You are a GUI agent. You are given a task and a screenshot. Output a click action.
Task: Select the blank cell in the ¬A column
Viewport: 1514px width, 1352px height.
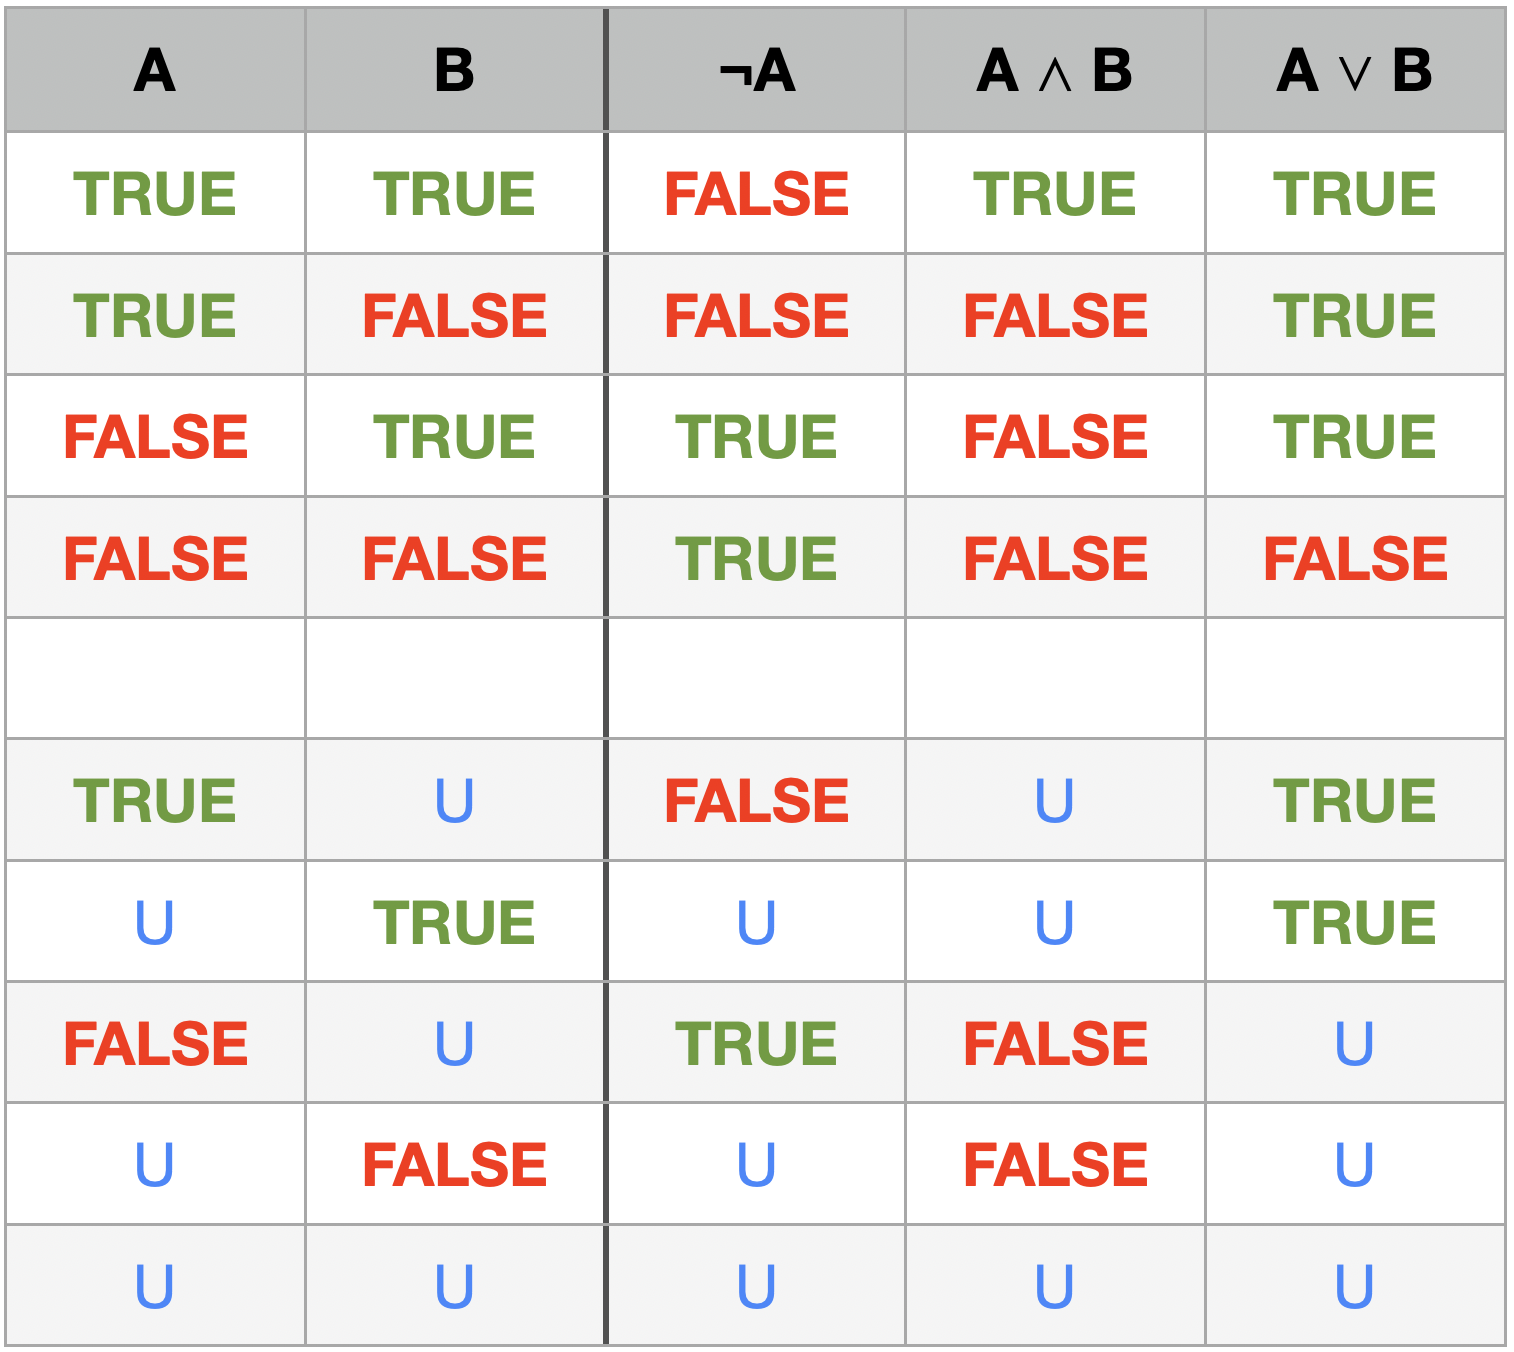tap(757, 679)
